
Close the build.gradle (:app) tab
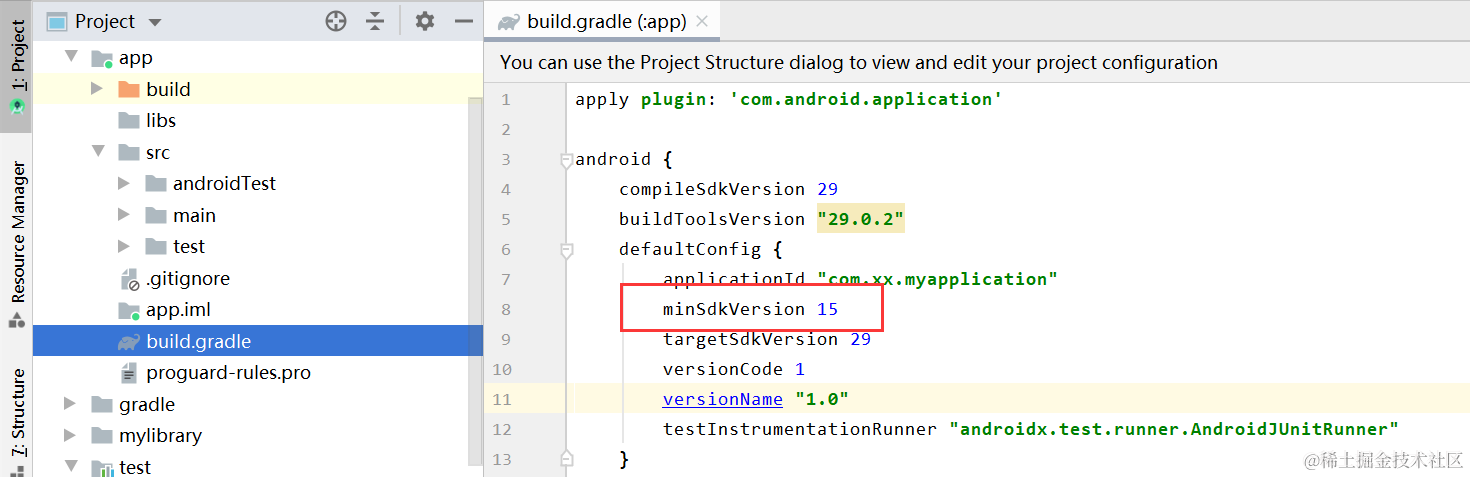(x=702, y=21)
